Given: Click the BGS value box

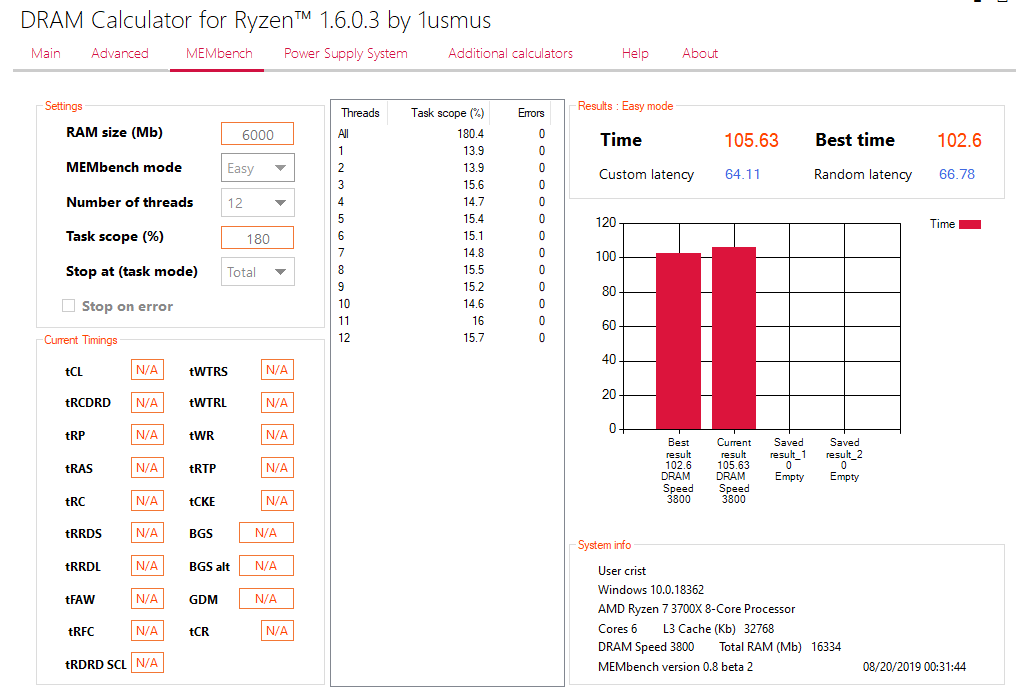Looking at the screenshot, I should [266, 533].
